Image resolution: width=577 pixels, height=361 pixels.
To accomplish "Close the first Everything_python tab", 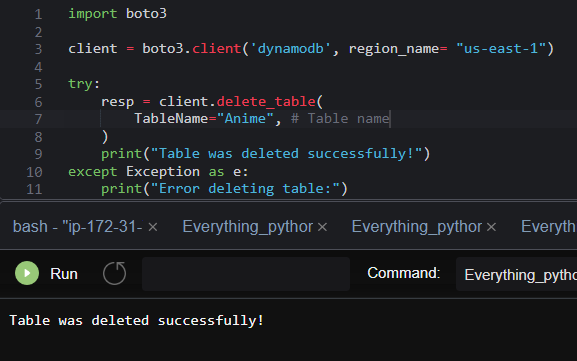I will 322,227.
